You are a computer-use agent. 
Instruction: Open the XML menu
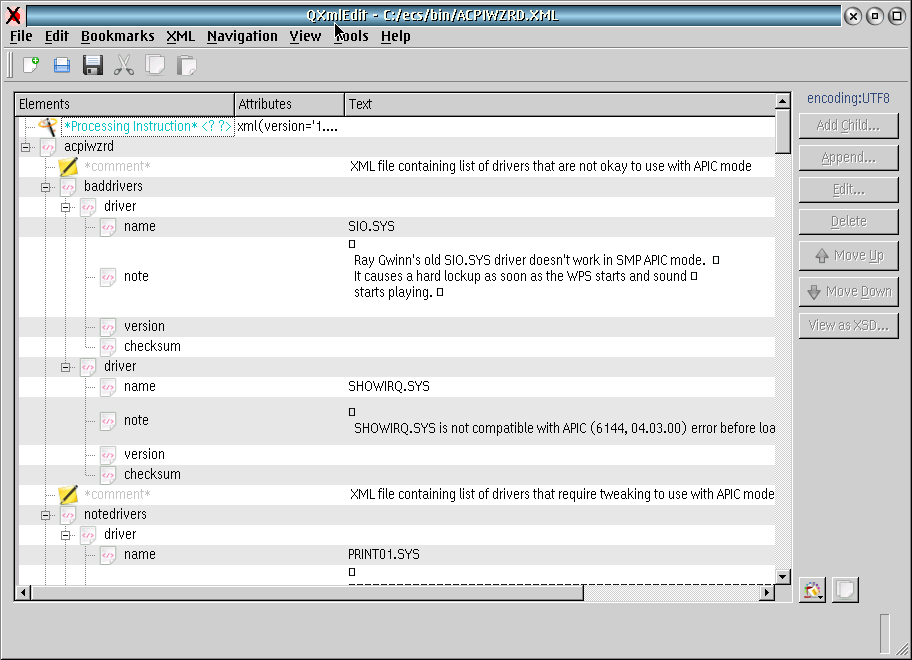click(180, 36)
